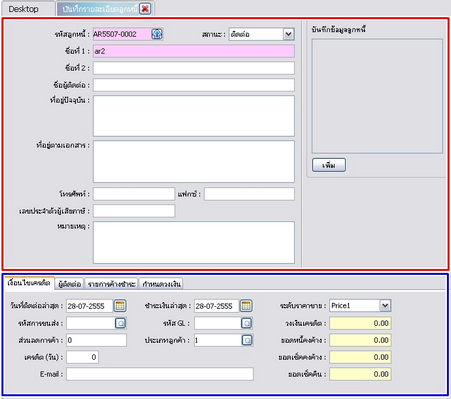Click the ชำระเงินล่าสุด date field 28-07-2555
The width and height of the screenshot is (451, 399).
click(217, 306)
